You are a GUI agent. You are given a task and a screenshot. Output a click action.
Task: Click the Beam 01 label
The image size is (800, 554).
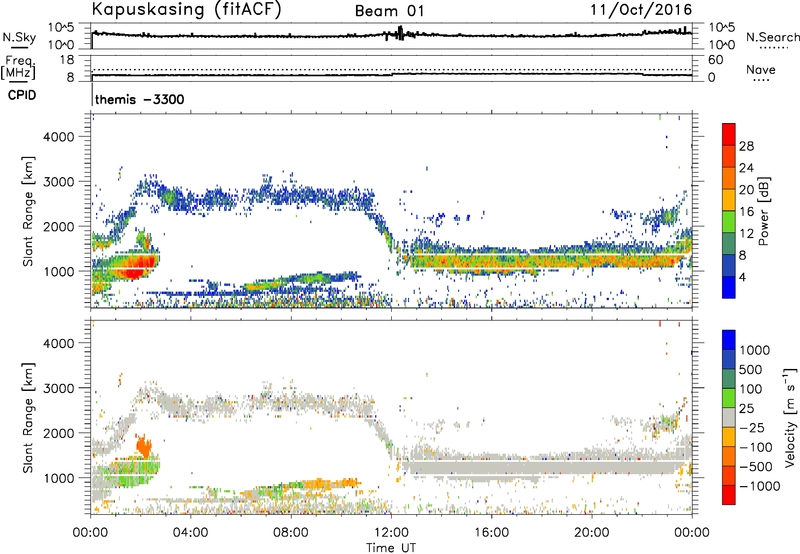[x=389, y=11]
